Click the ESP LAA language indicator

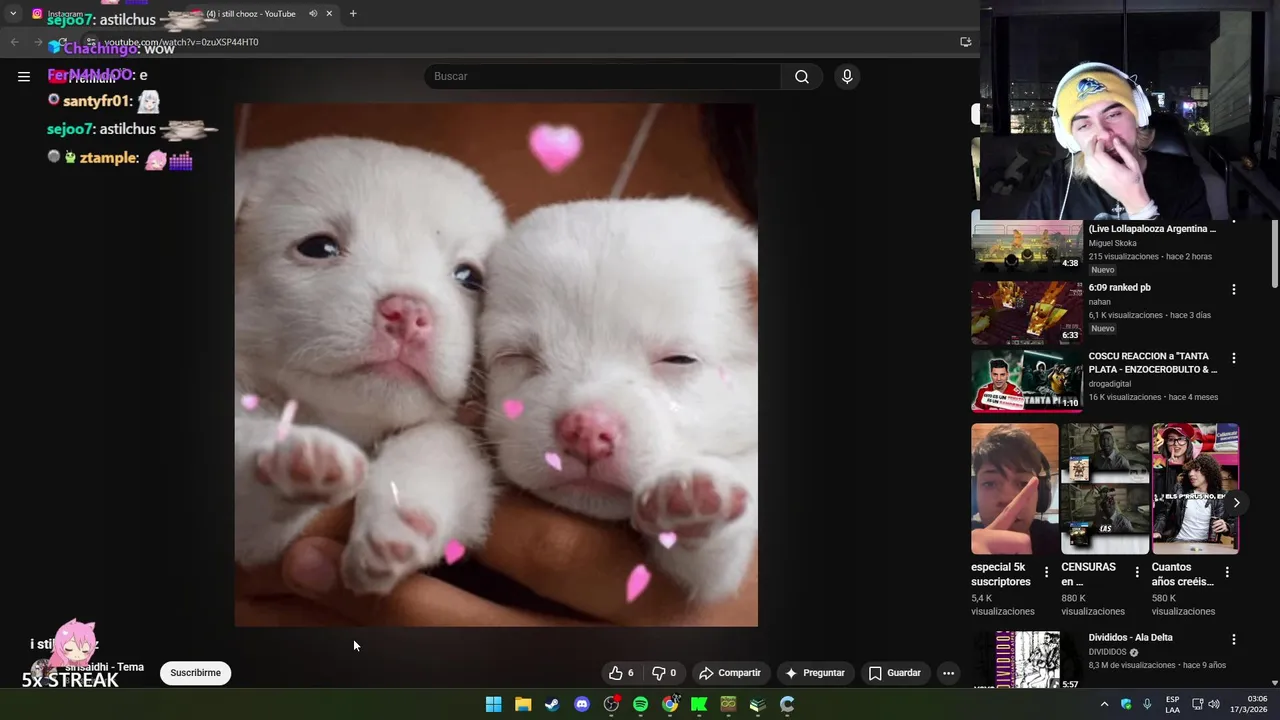point(1172,704)
